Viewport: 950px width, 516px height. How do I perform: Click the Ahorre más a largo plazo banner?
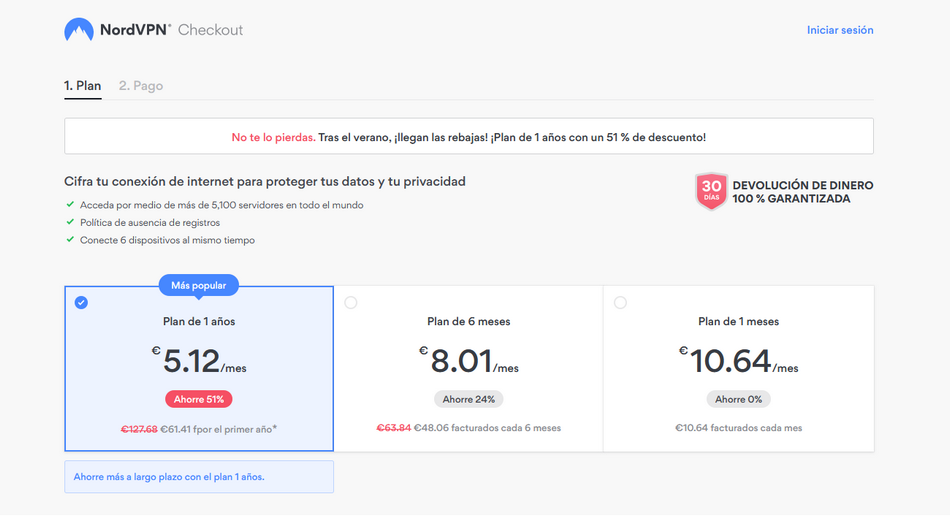[199, 477]
